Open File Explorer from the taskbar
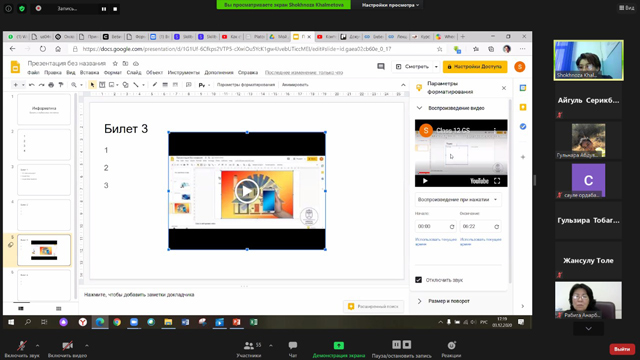The image size is (640, 360). point(168,322)
